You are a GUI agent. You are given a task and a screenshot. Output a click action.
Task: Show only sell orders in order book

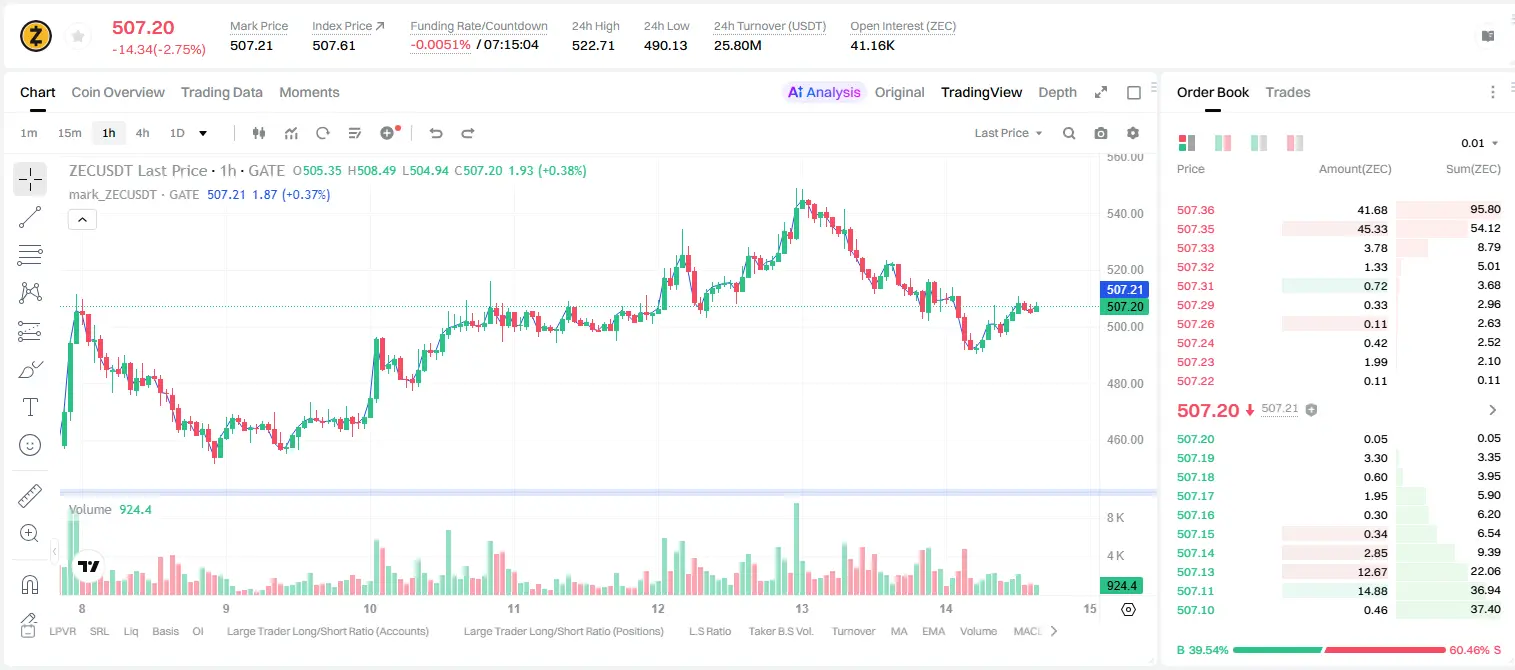pos(1295,143)
